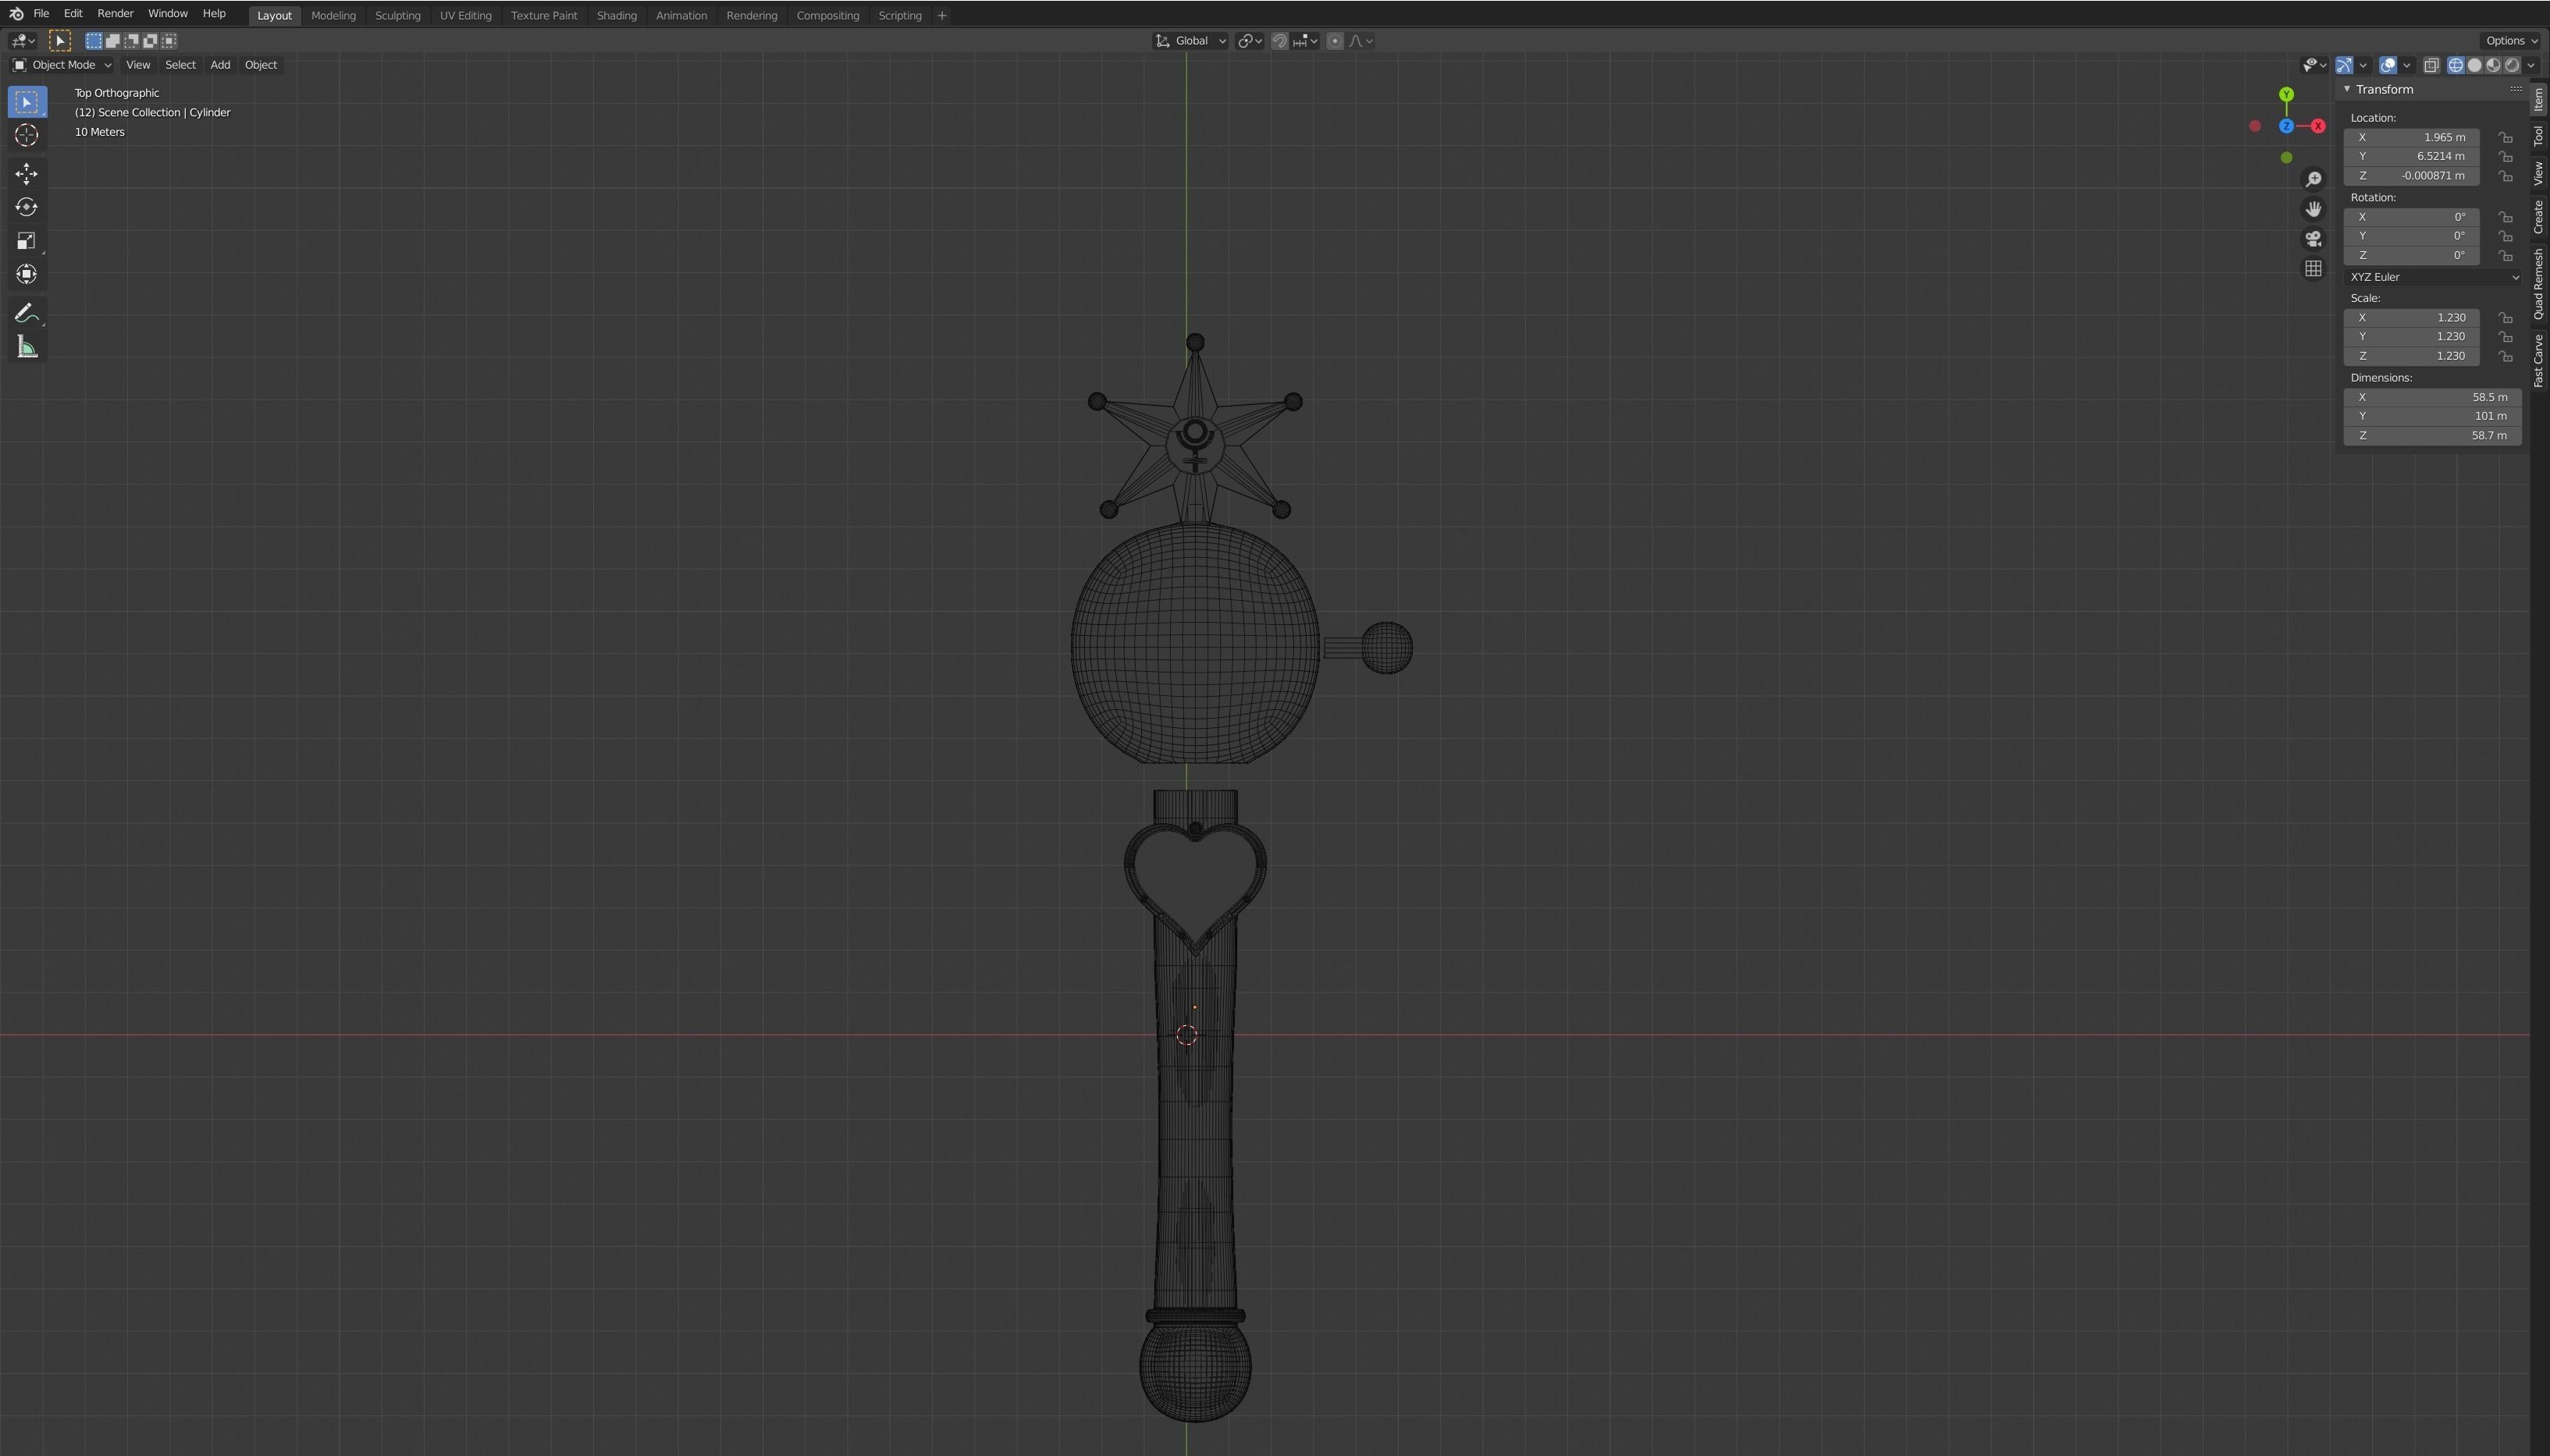Image resolution: width=2550 pixels, height=1456 pixels.
Task: Switch to solid viewport shading
Action: (x=2474, y=65)
